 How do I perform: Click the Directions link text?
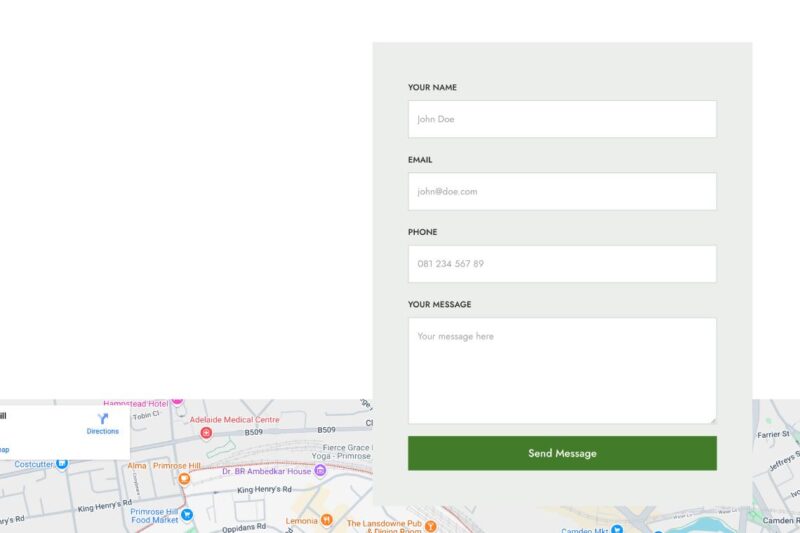[x=102, y=432]
